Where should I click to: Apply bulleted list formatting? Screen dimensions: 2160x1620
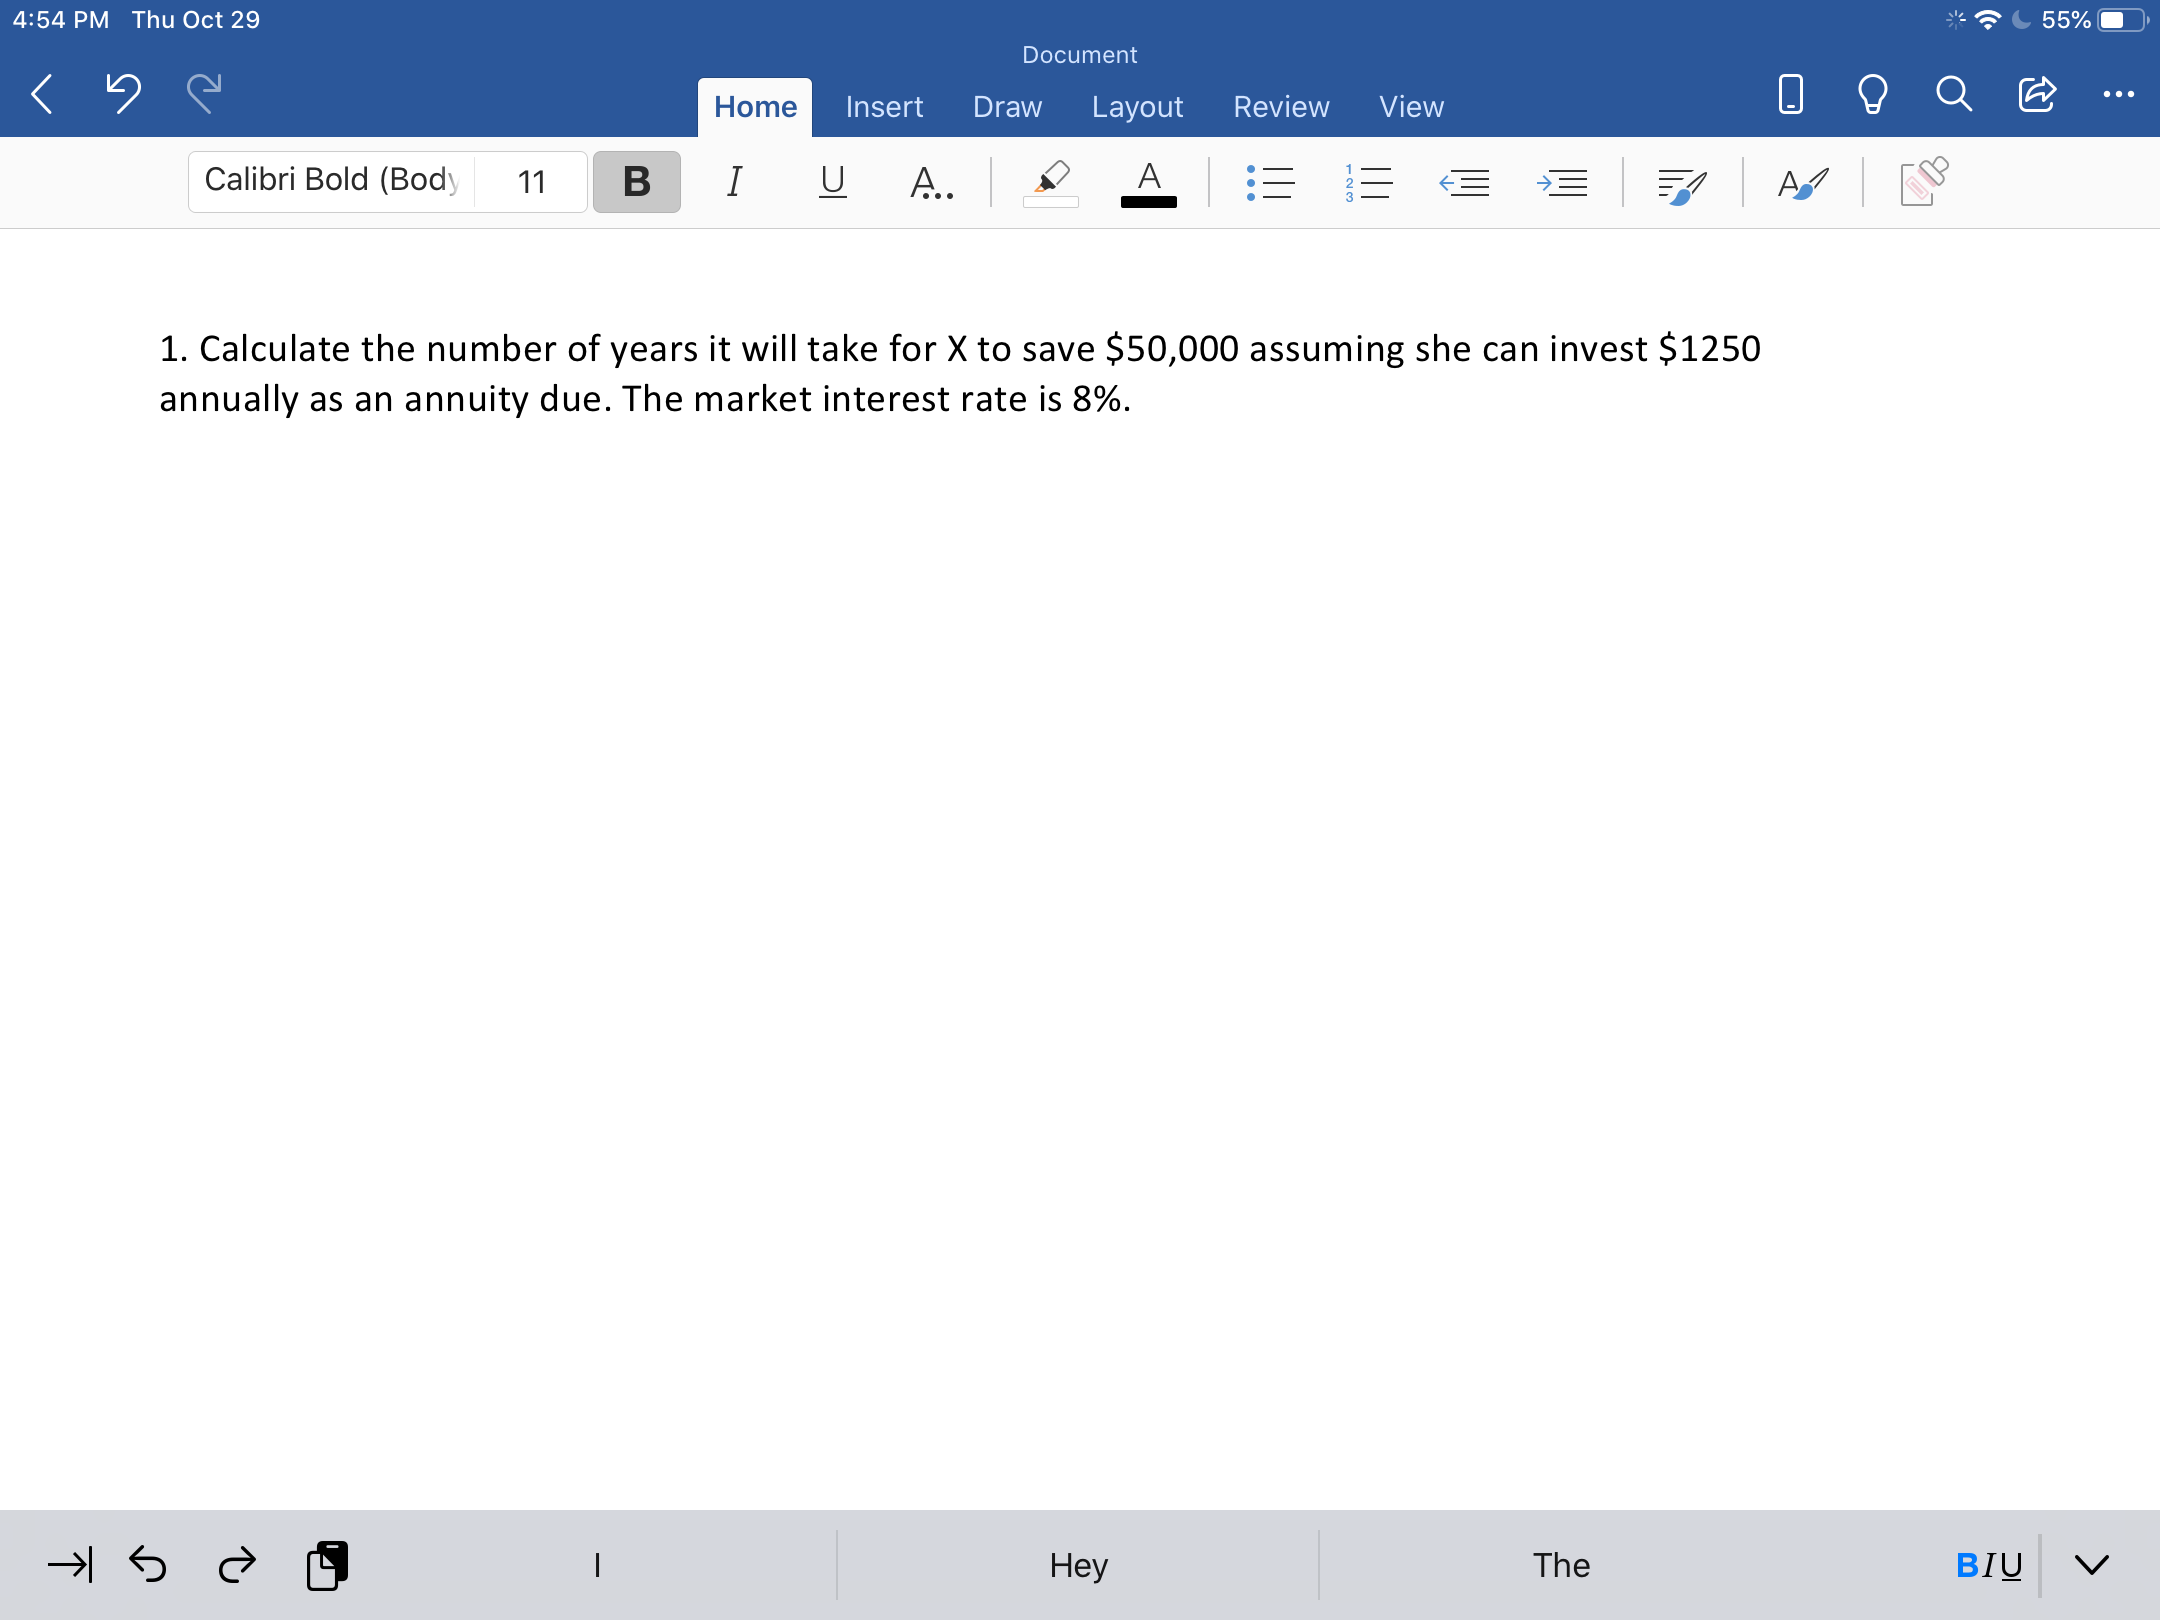tap(1270, 182)
